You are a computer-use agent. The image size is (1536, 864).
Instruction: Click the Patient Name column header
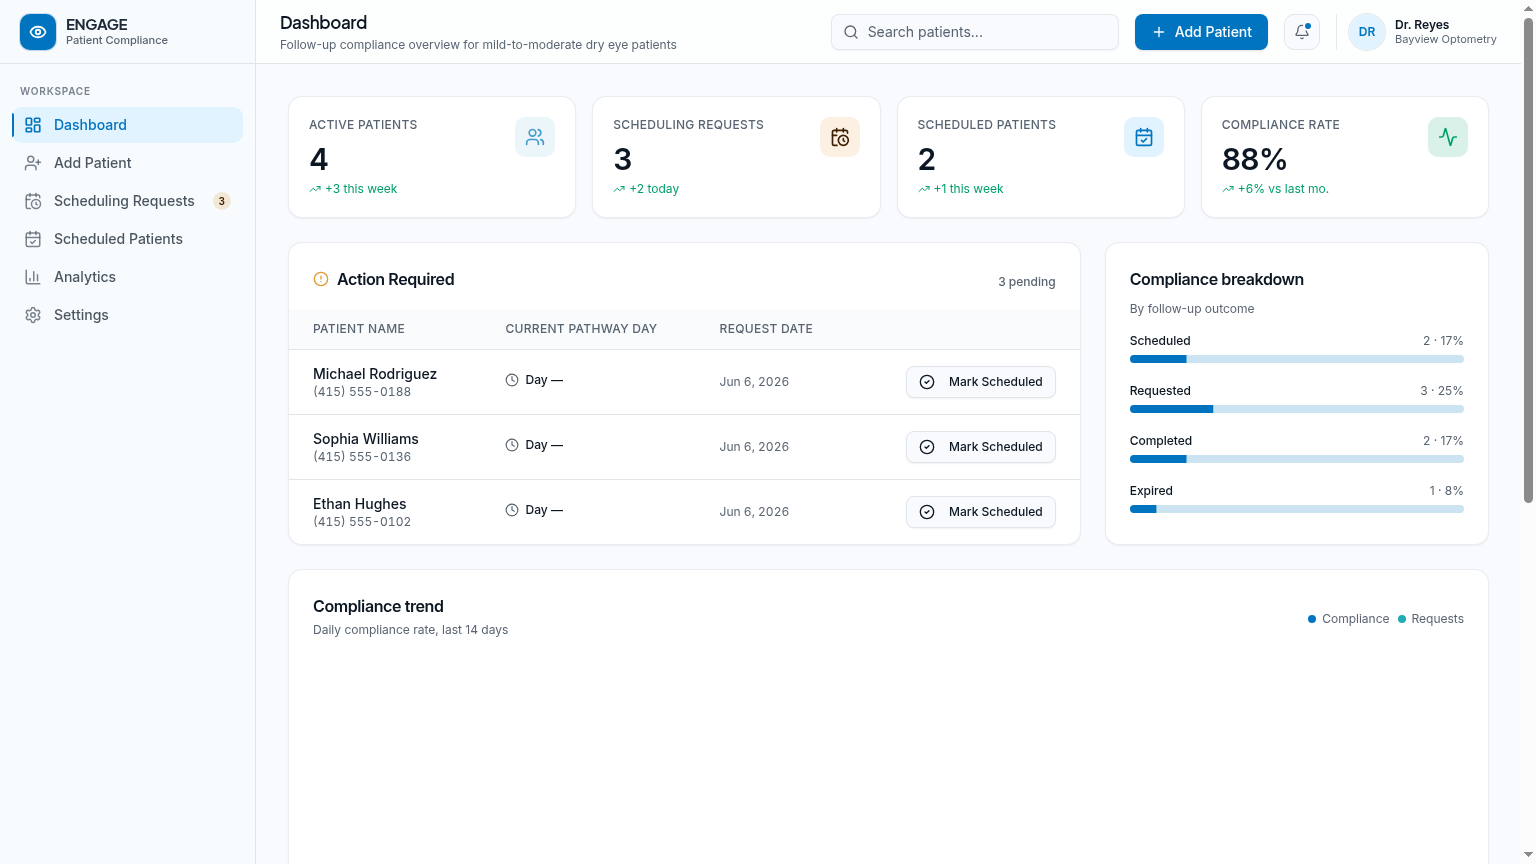(x=359, y=329)
